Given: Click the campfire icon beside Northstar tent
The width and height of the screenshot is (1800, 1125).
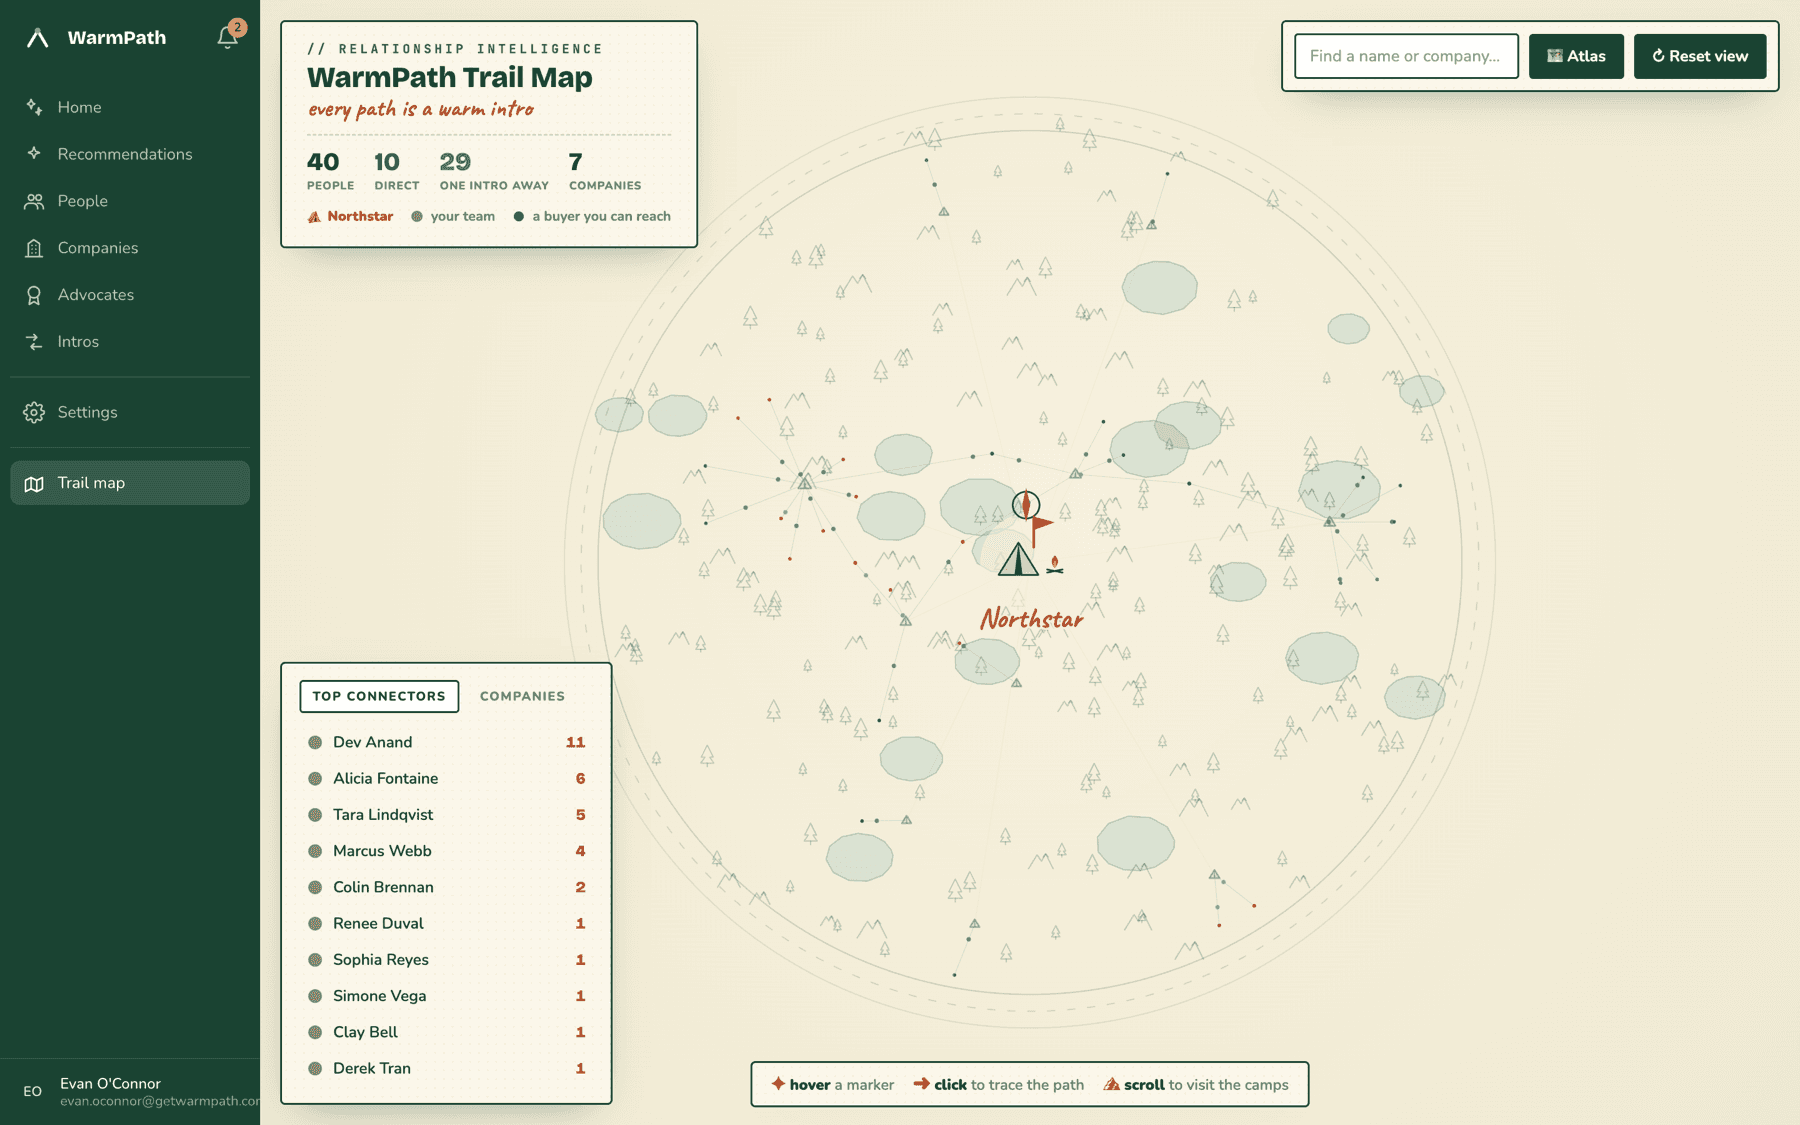Looking at the screenshot, I should point(1055,565).
